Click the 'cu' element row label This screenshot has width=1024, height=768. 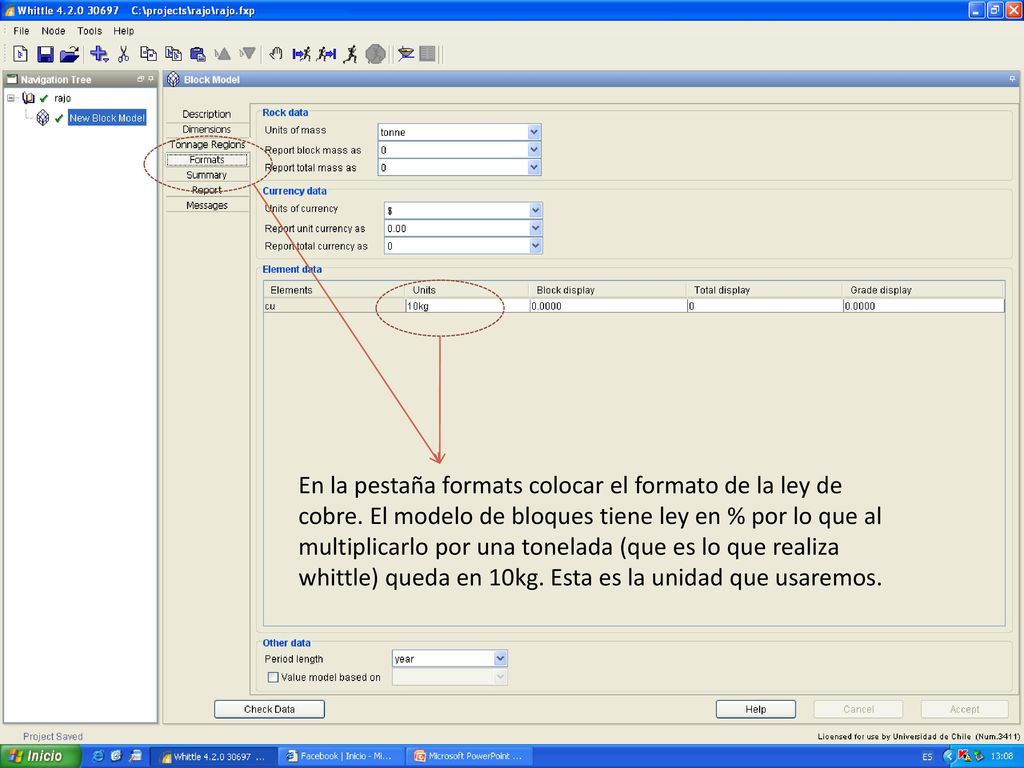(x=270, y=306)
